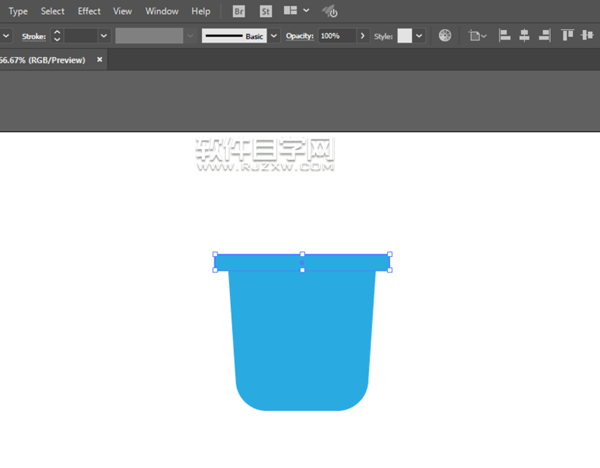Click the vertical align top icon
Screen dimensions: 600x468
pyautogui.click(x=568, y=35)
